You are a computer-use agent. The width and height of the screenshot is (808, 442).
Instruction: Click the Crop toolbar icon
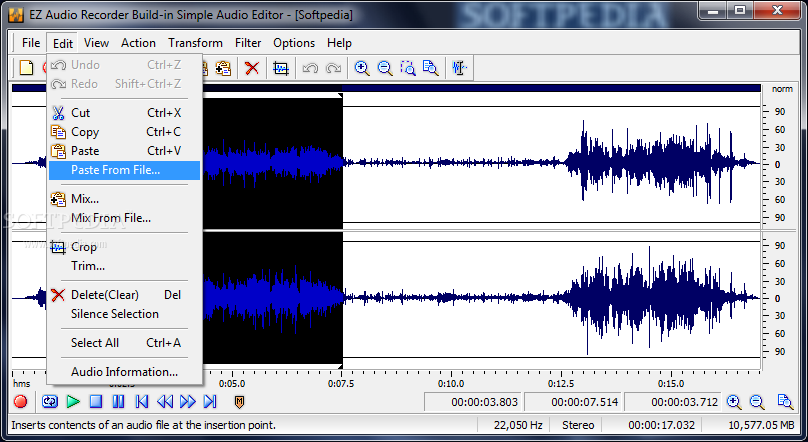click(281, 67)
